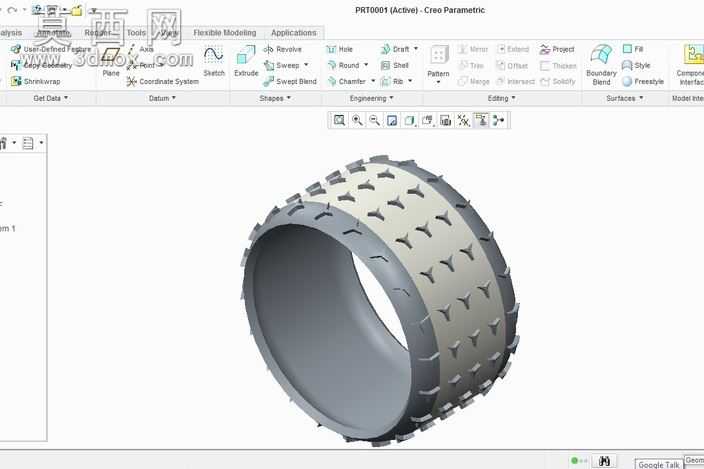Screen dimensions: 704x469
Task: Apply the Round tool
Action: [x=343, y=66]
